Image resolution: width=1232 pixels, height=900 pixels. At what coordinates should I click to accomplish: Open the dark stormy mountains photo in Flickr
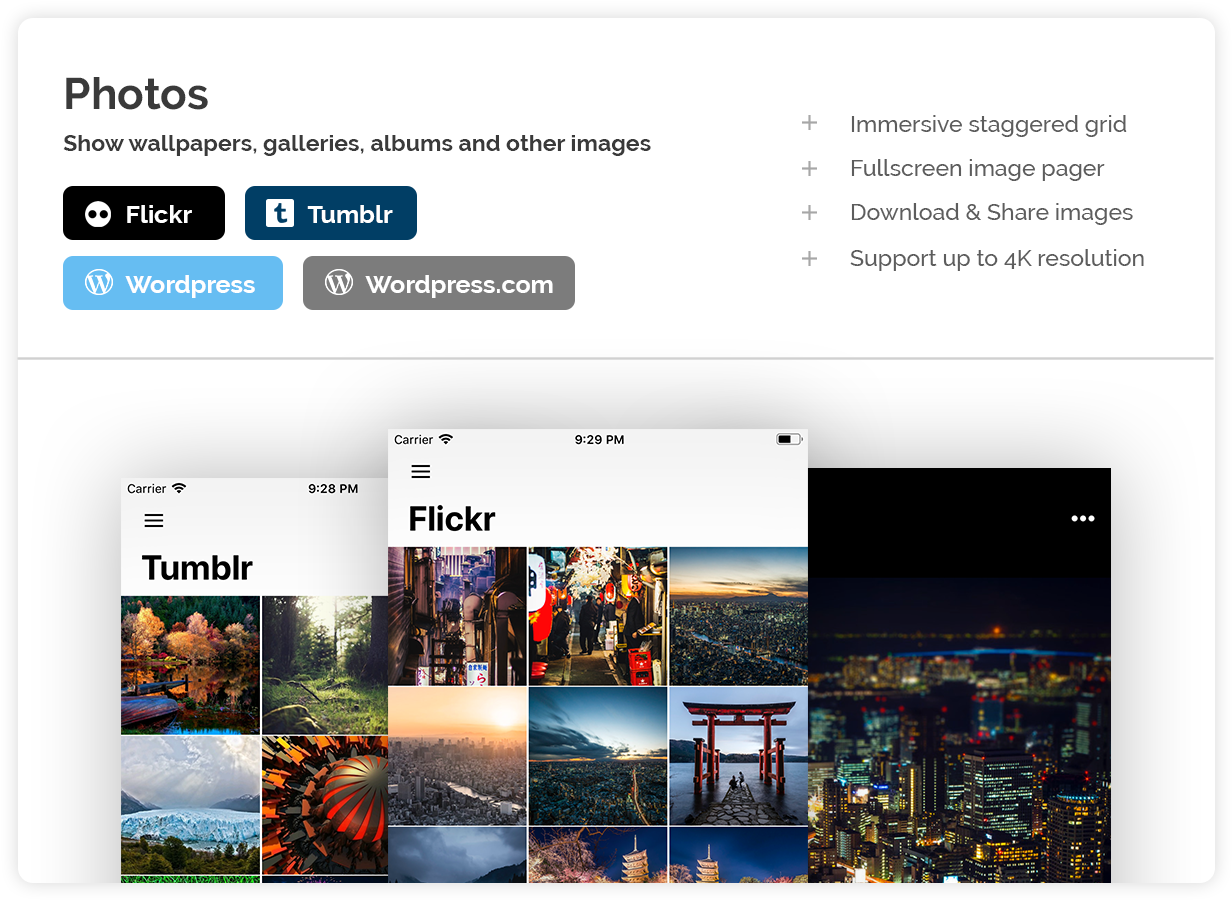(x=457, y=854)
